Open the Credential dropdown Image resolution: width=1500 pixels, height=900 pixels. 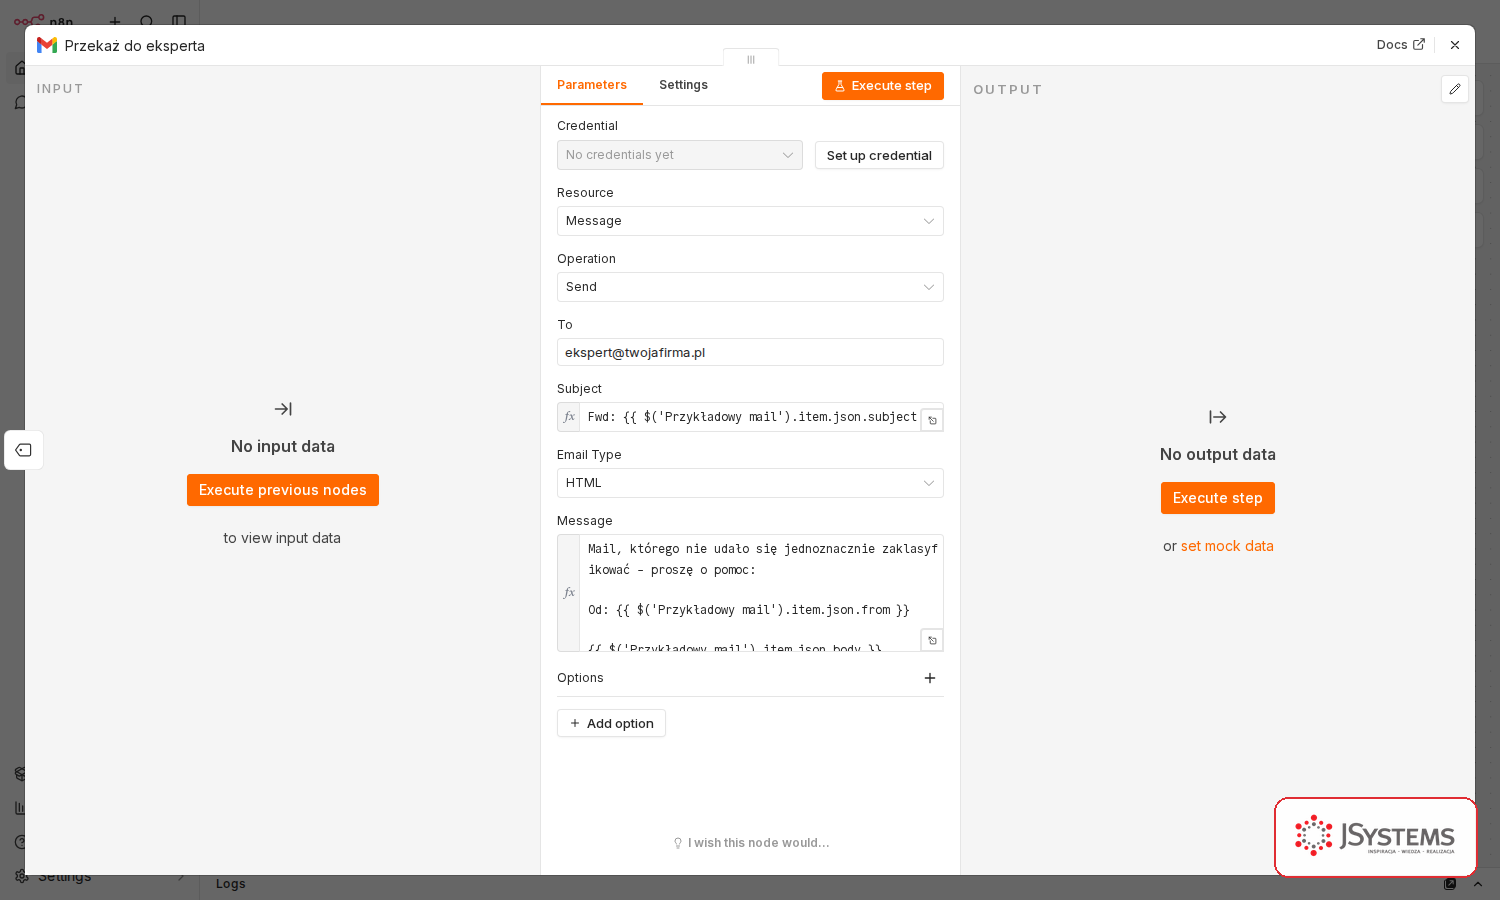680,155
